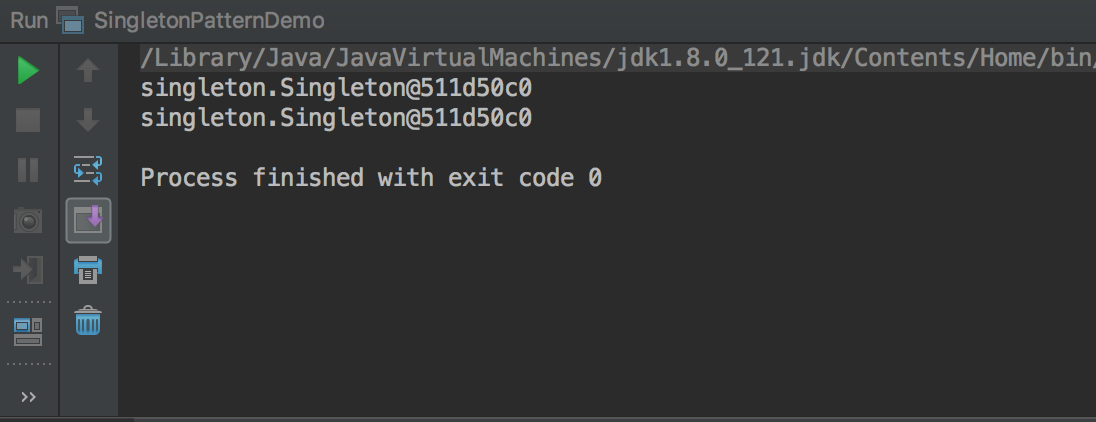Pause the console output

point(28,170)
